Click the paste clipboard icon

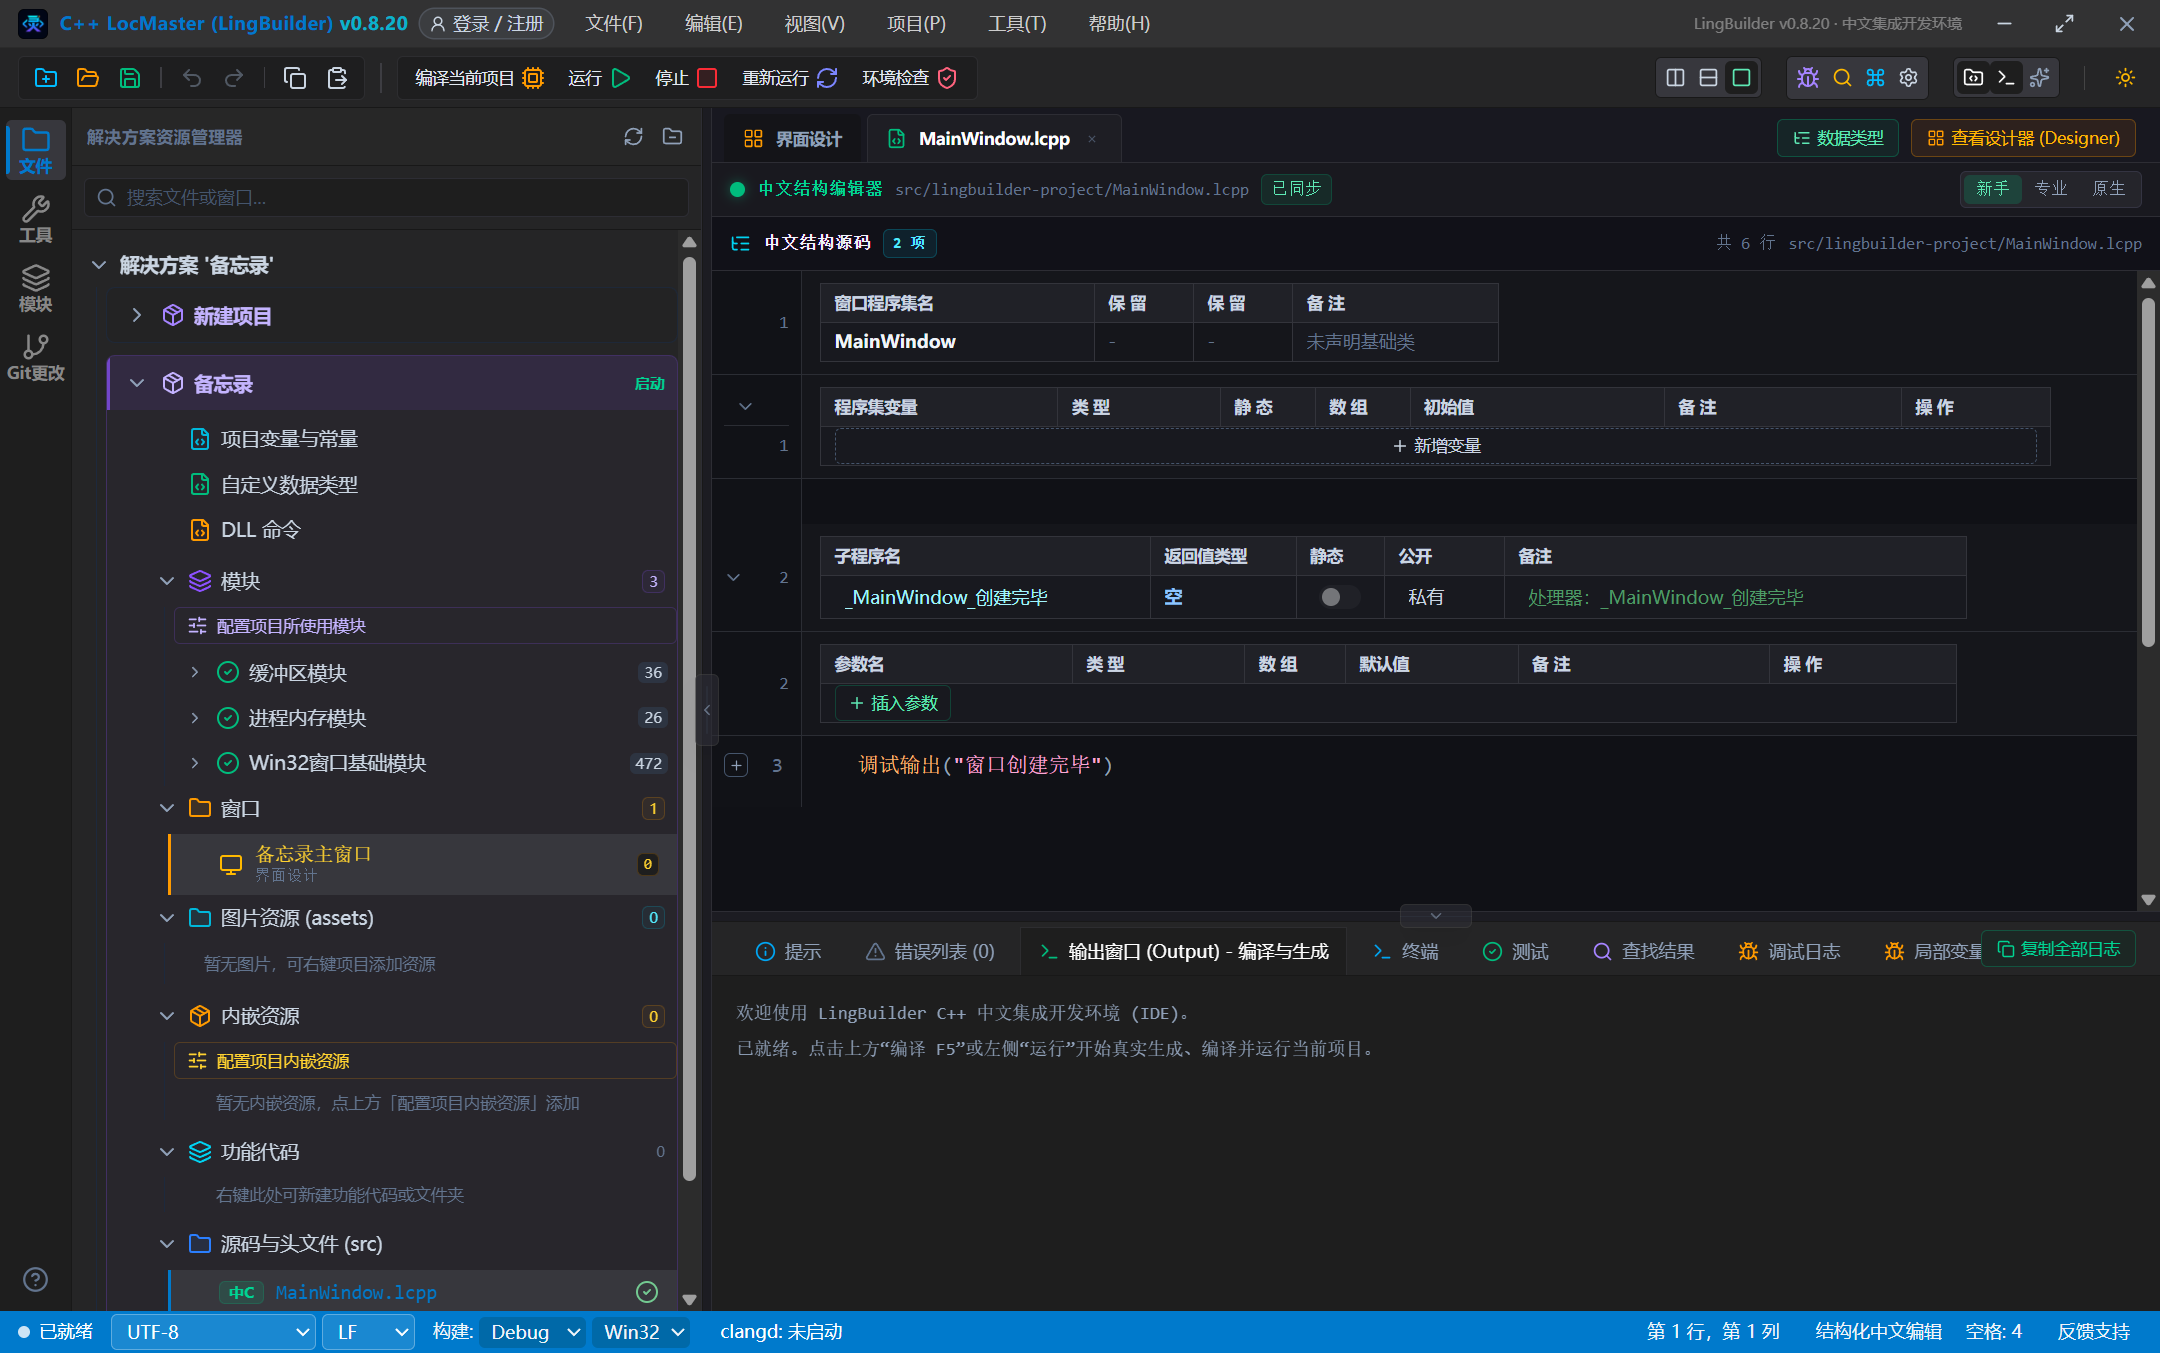point(337,78)
